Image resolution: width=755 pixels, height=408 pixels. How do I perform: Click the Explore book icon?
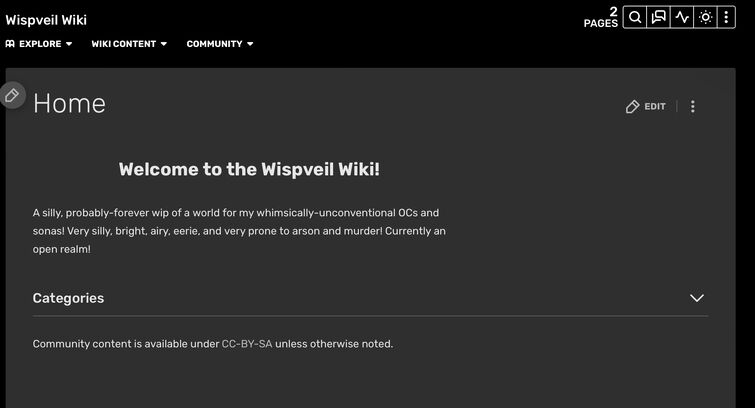point(10,44)
